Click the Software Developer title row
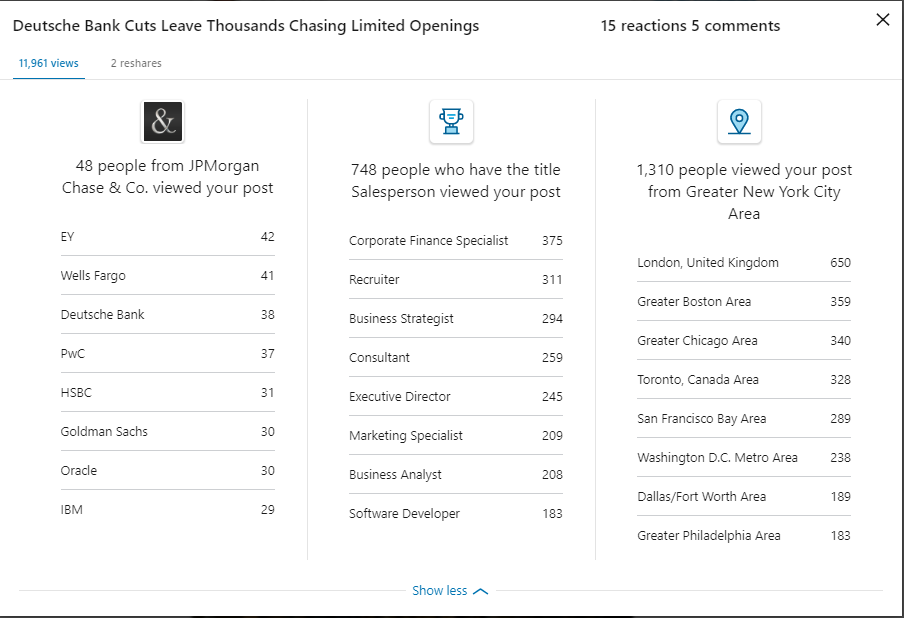This screenshot has height=618, width=904. [x=455, y=514]
